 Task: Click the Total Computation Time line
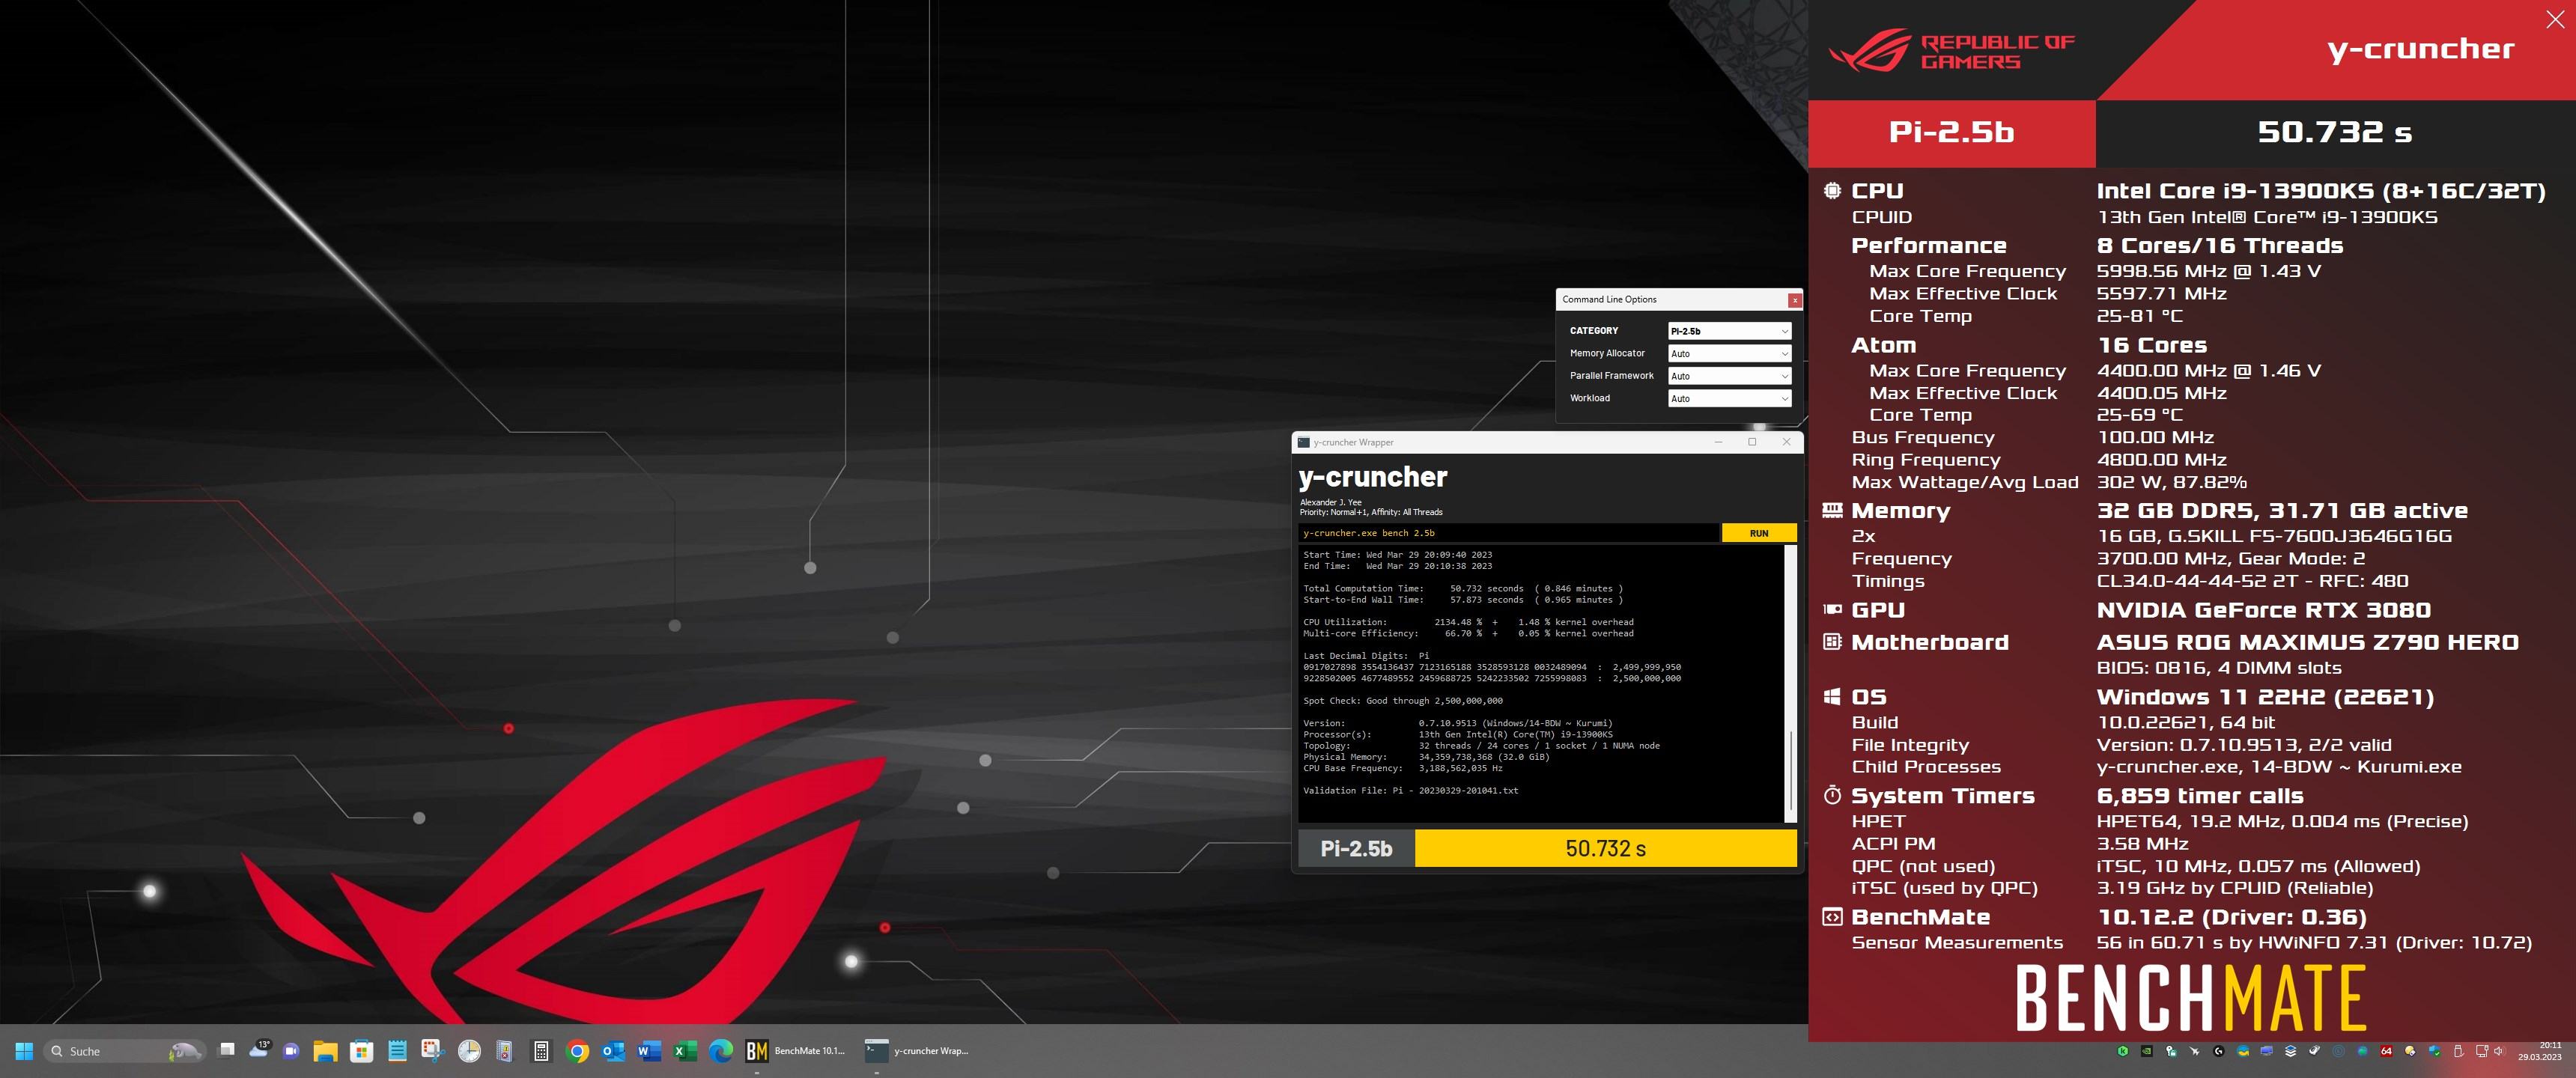click(x=1463, y=589)
